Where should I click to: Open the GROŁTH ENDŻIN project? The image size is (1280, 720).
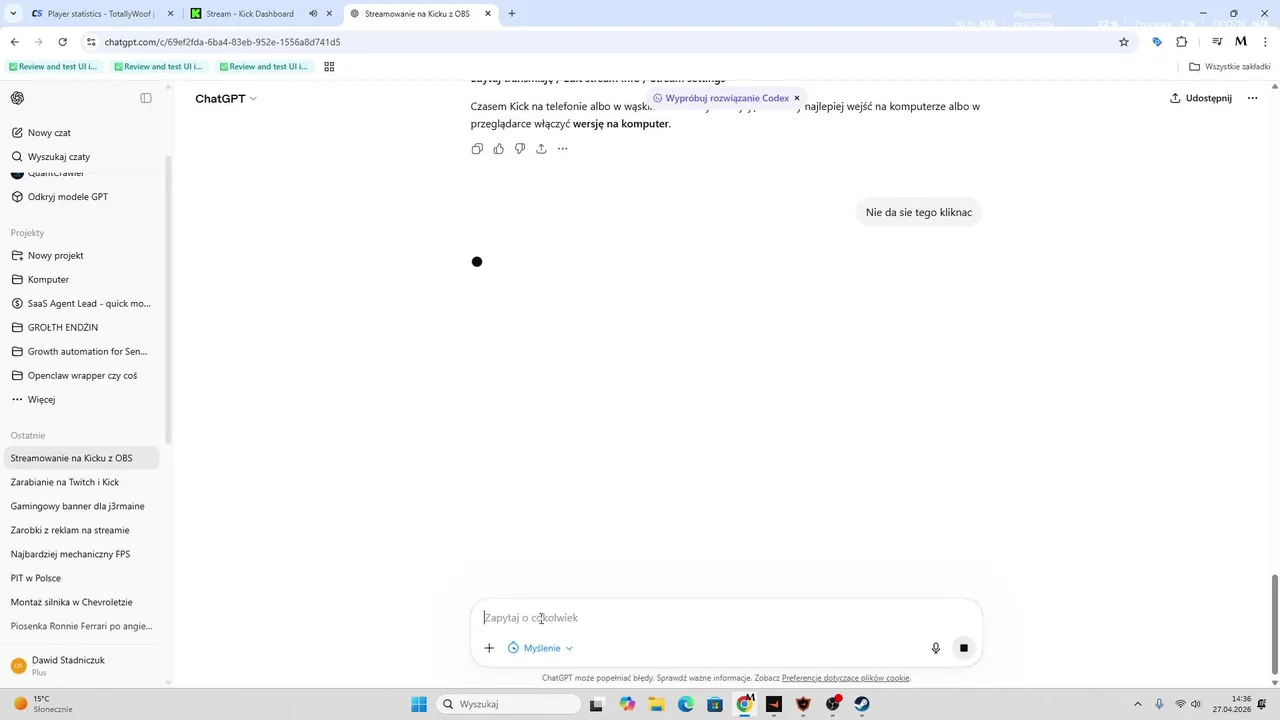point(80,327)
